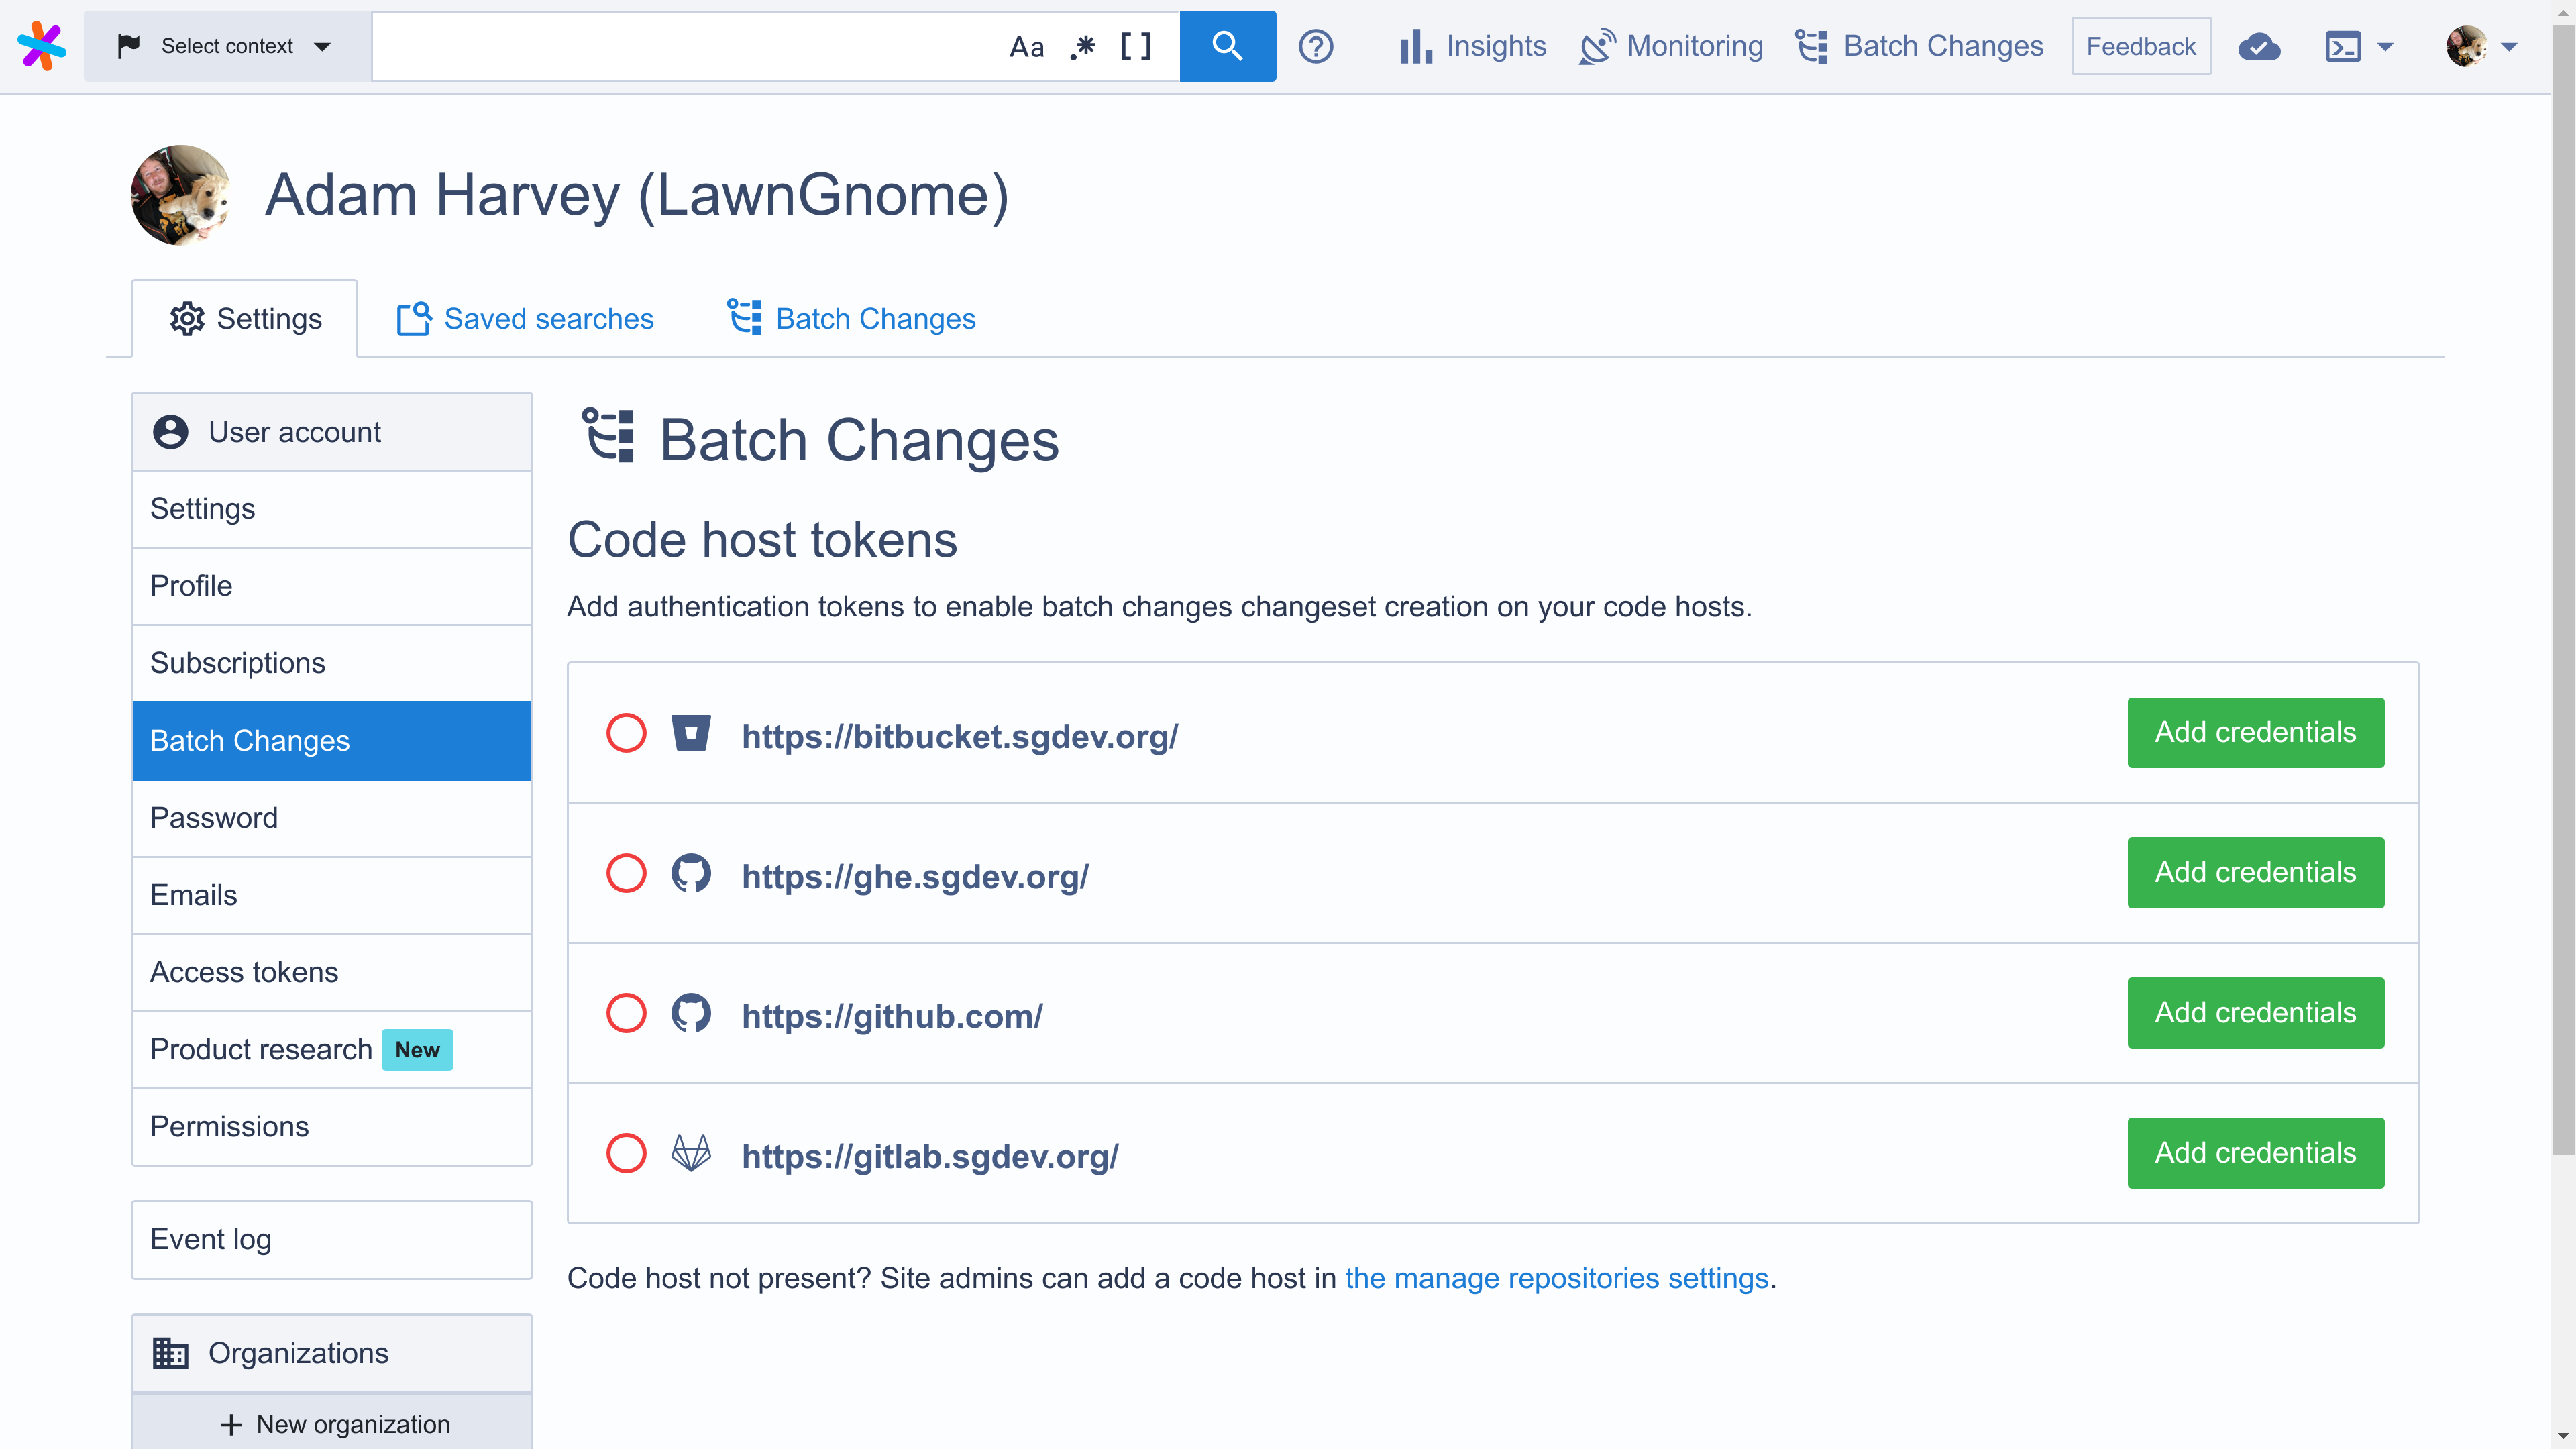Click the red status circle for bitbucket.sgdev.org

pos(626,733)
